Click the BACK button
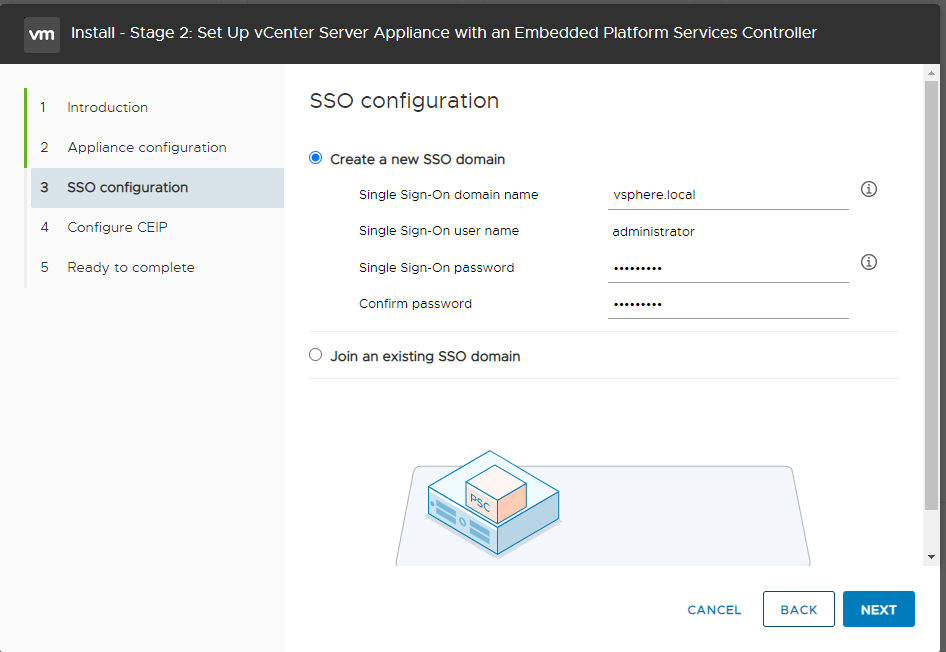 (x=799, y=609)
